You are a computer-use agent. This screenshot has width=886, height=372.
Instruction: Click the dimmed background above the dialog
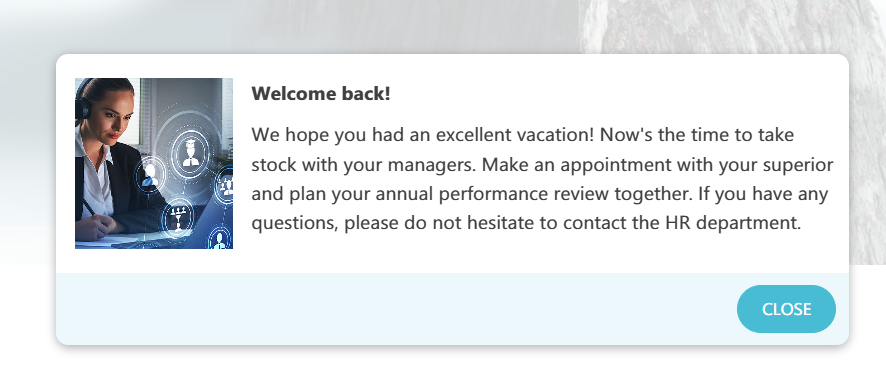(443, 25)
